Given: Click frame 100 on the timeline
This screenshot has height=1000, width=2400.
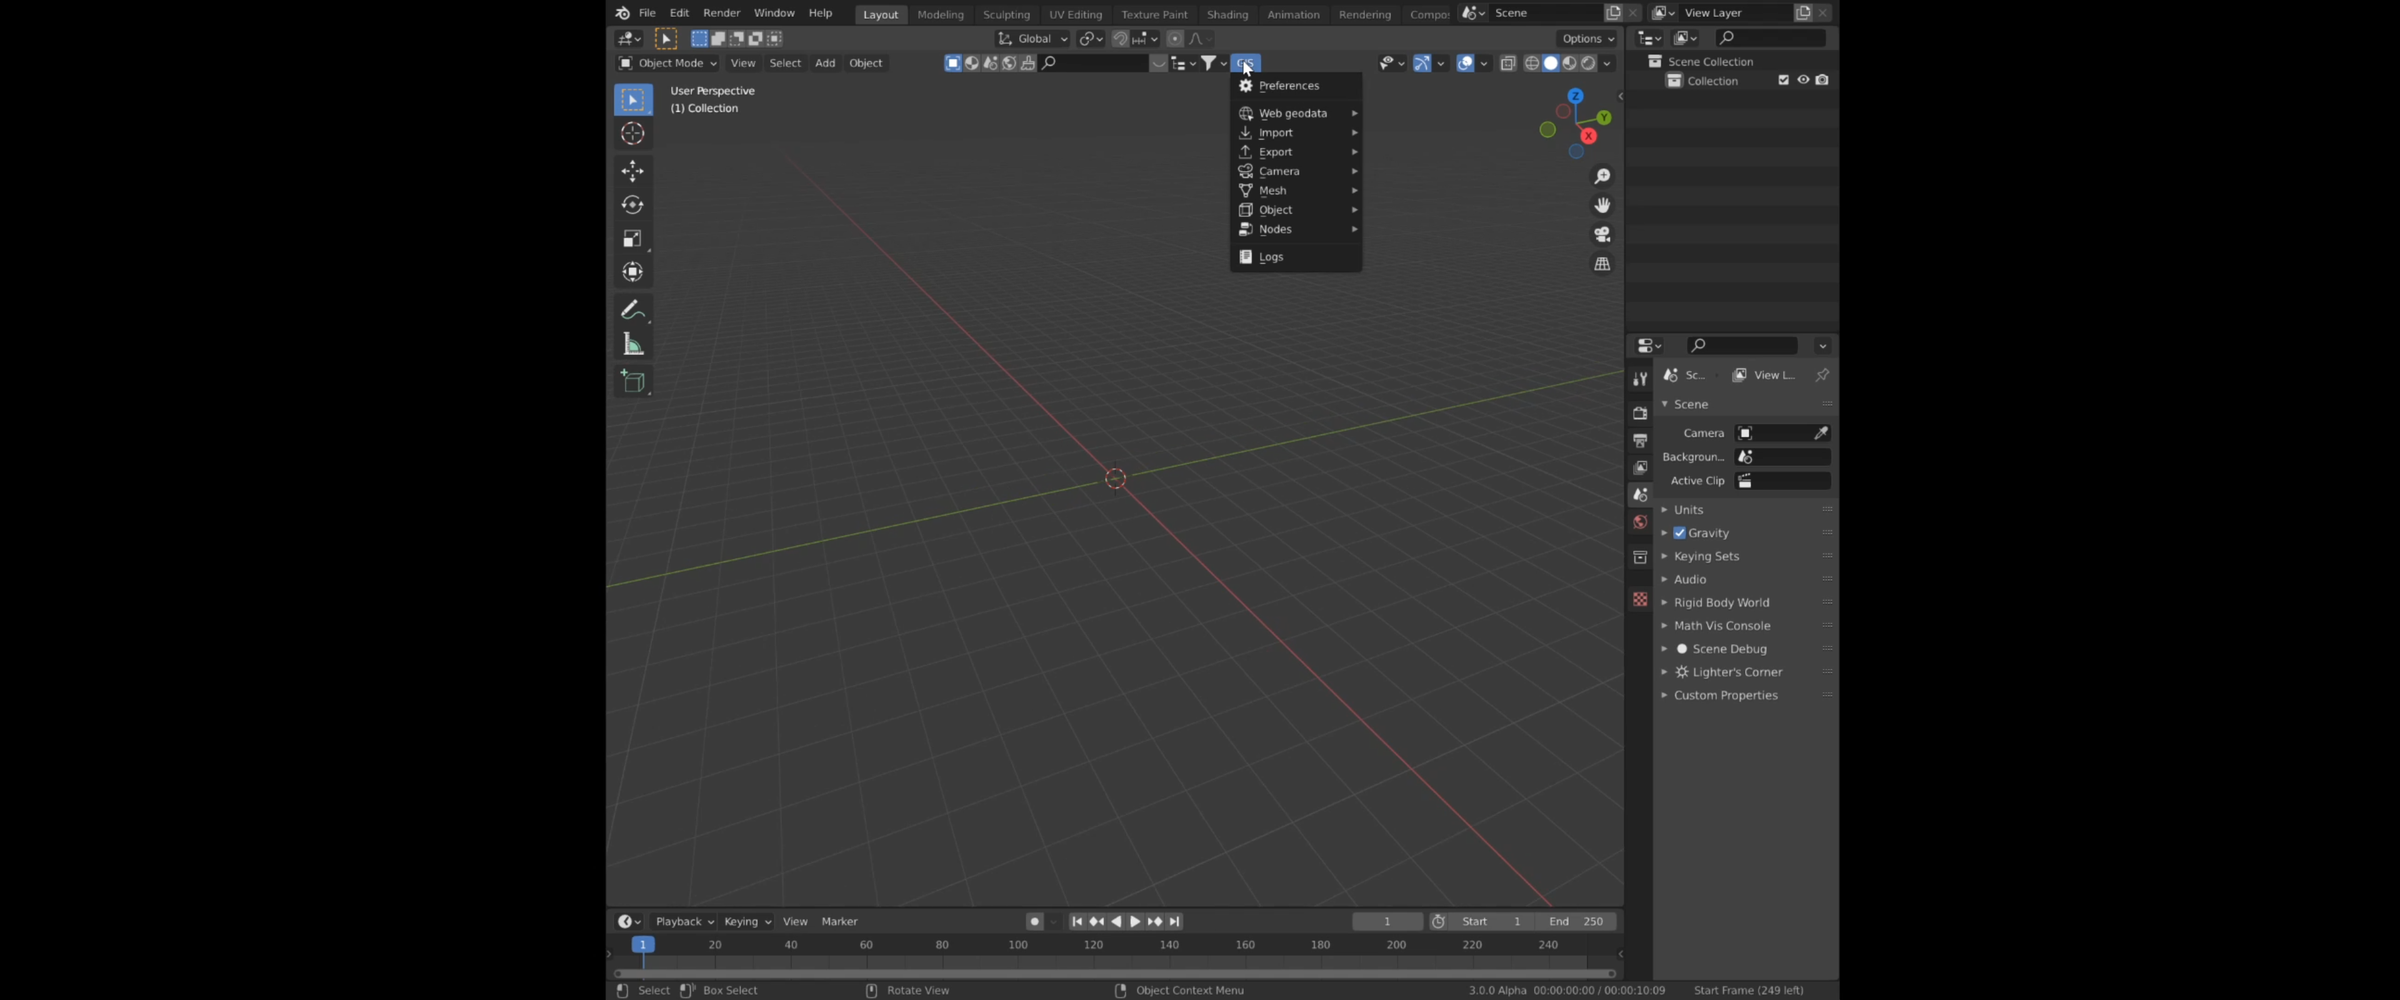Looking at the screenshot, I should (1018, 946).
